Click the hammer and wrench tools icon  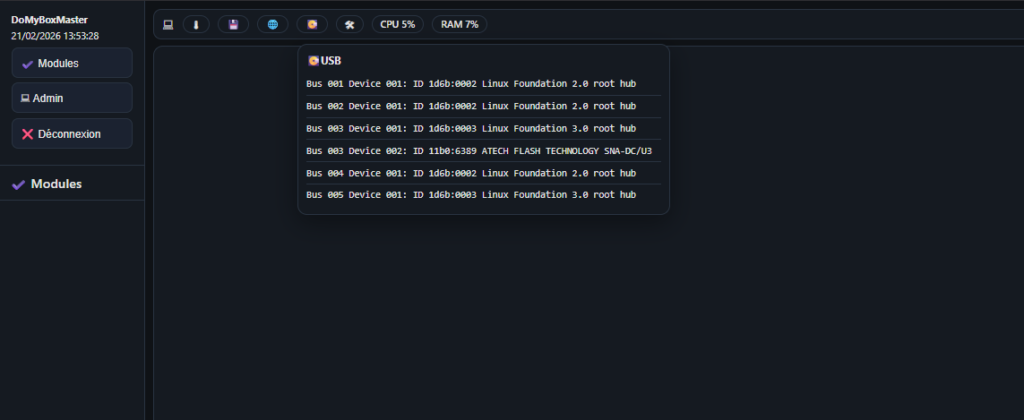(x=350, y=24)
